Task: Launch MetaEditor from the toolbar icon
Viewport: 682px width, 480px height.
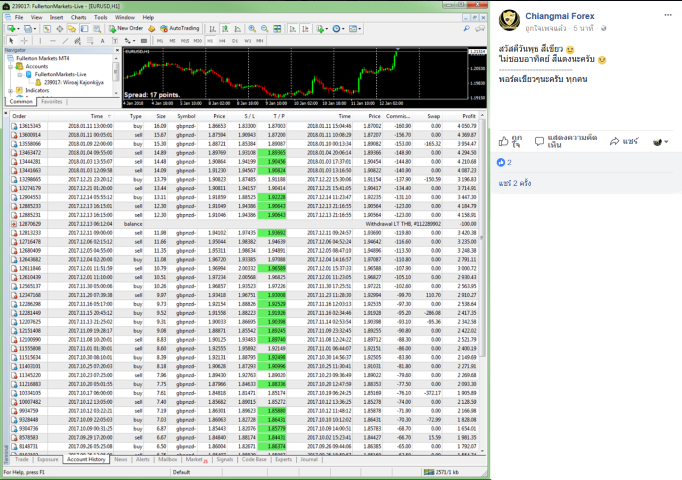Action: [x=152, y=29]
